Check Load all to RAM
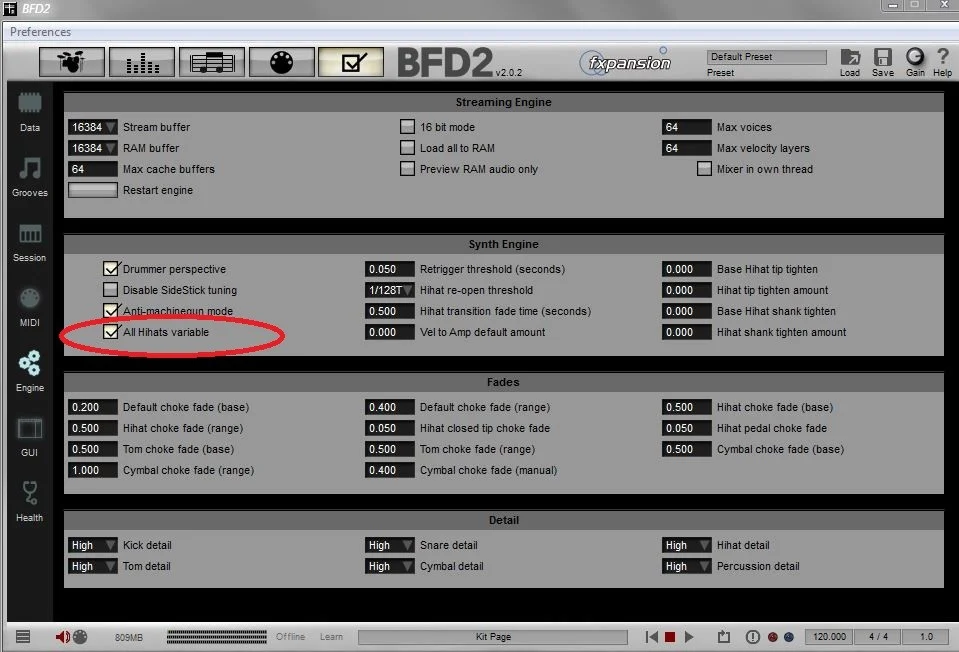959x652 pixels. pyautogui.click(x=408, y=147)
